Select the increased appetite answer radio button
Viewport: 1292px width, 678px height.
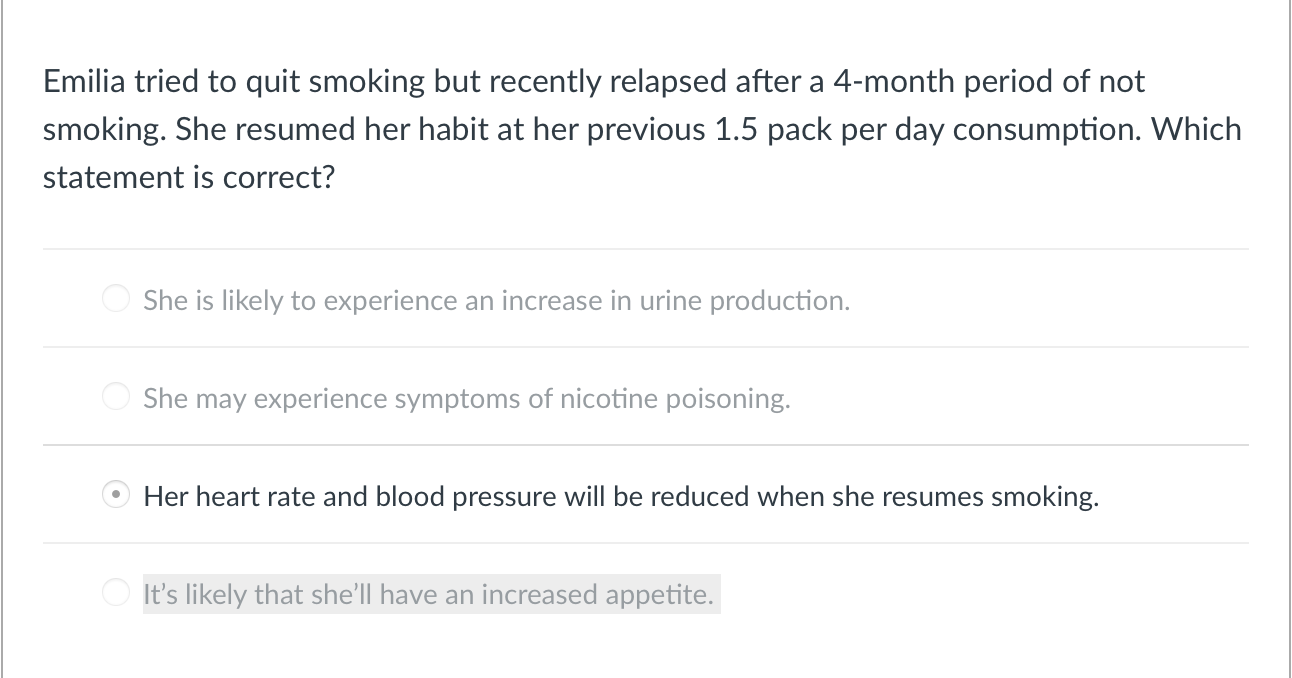(x=117, y=593)
